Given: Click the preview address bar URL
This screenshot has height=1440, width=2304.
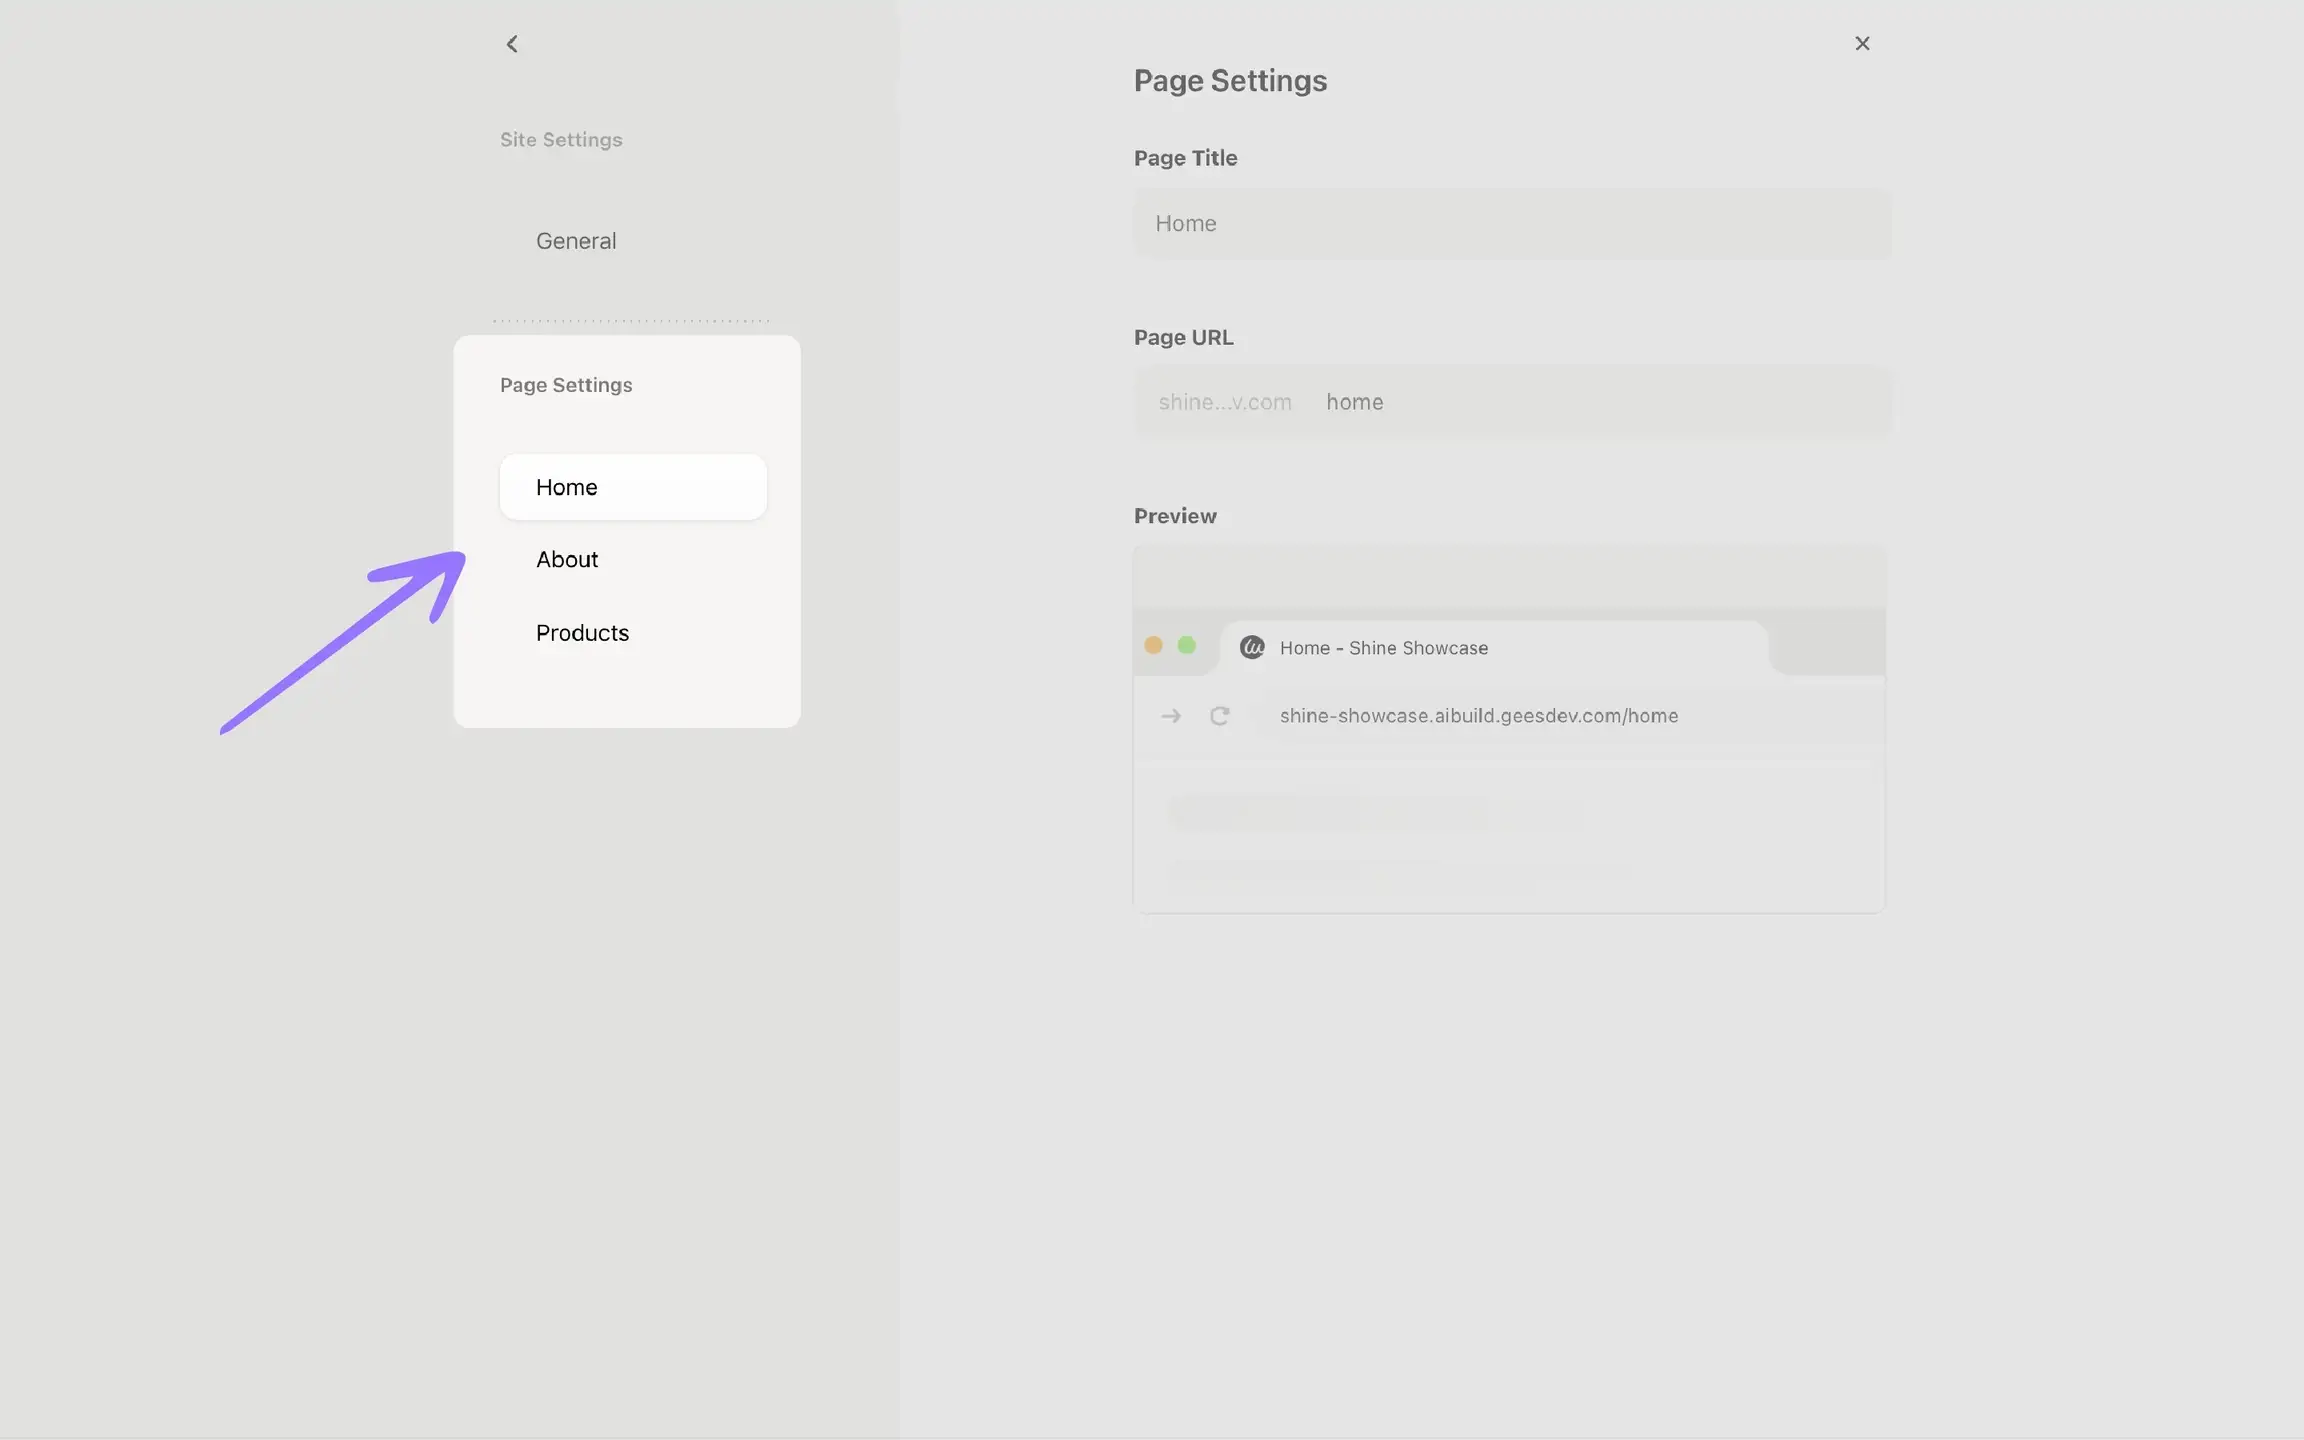Looking at the screenshot, I should point(1479,716).
